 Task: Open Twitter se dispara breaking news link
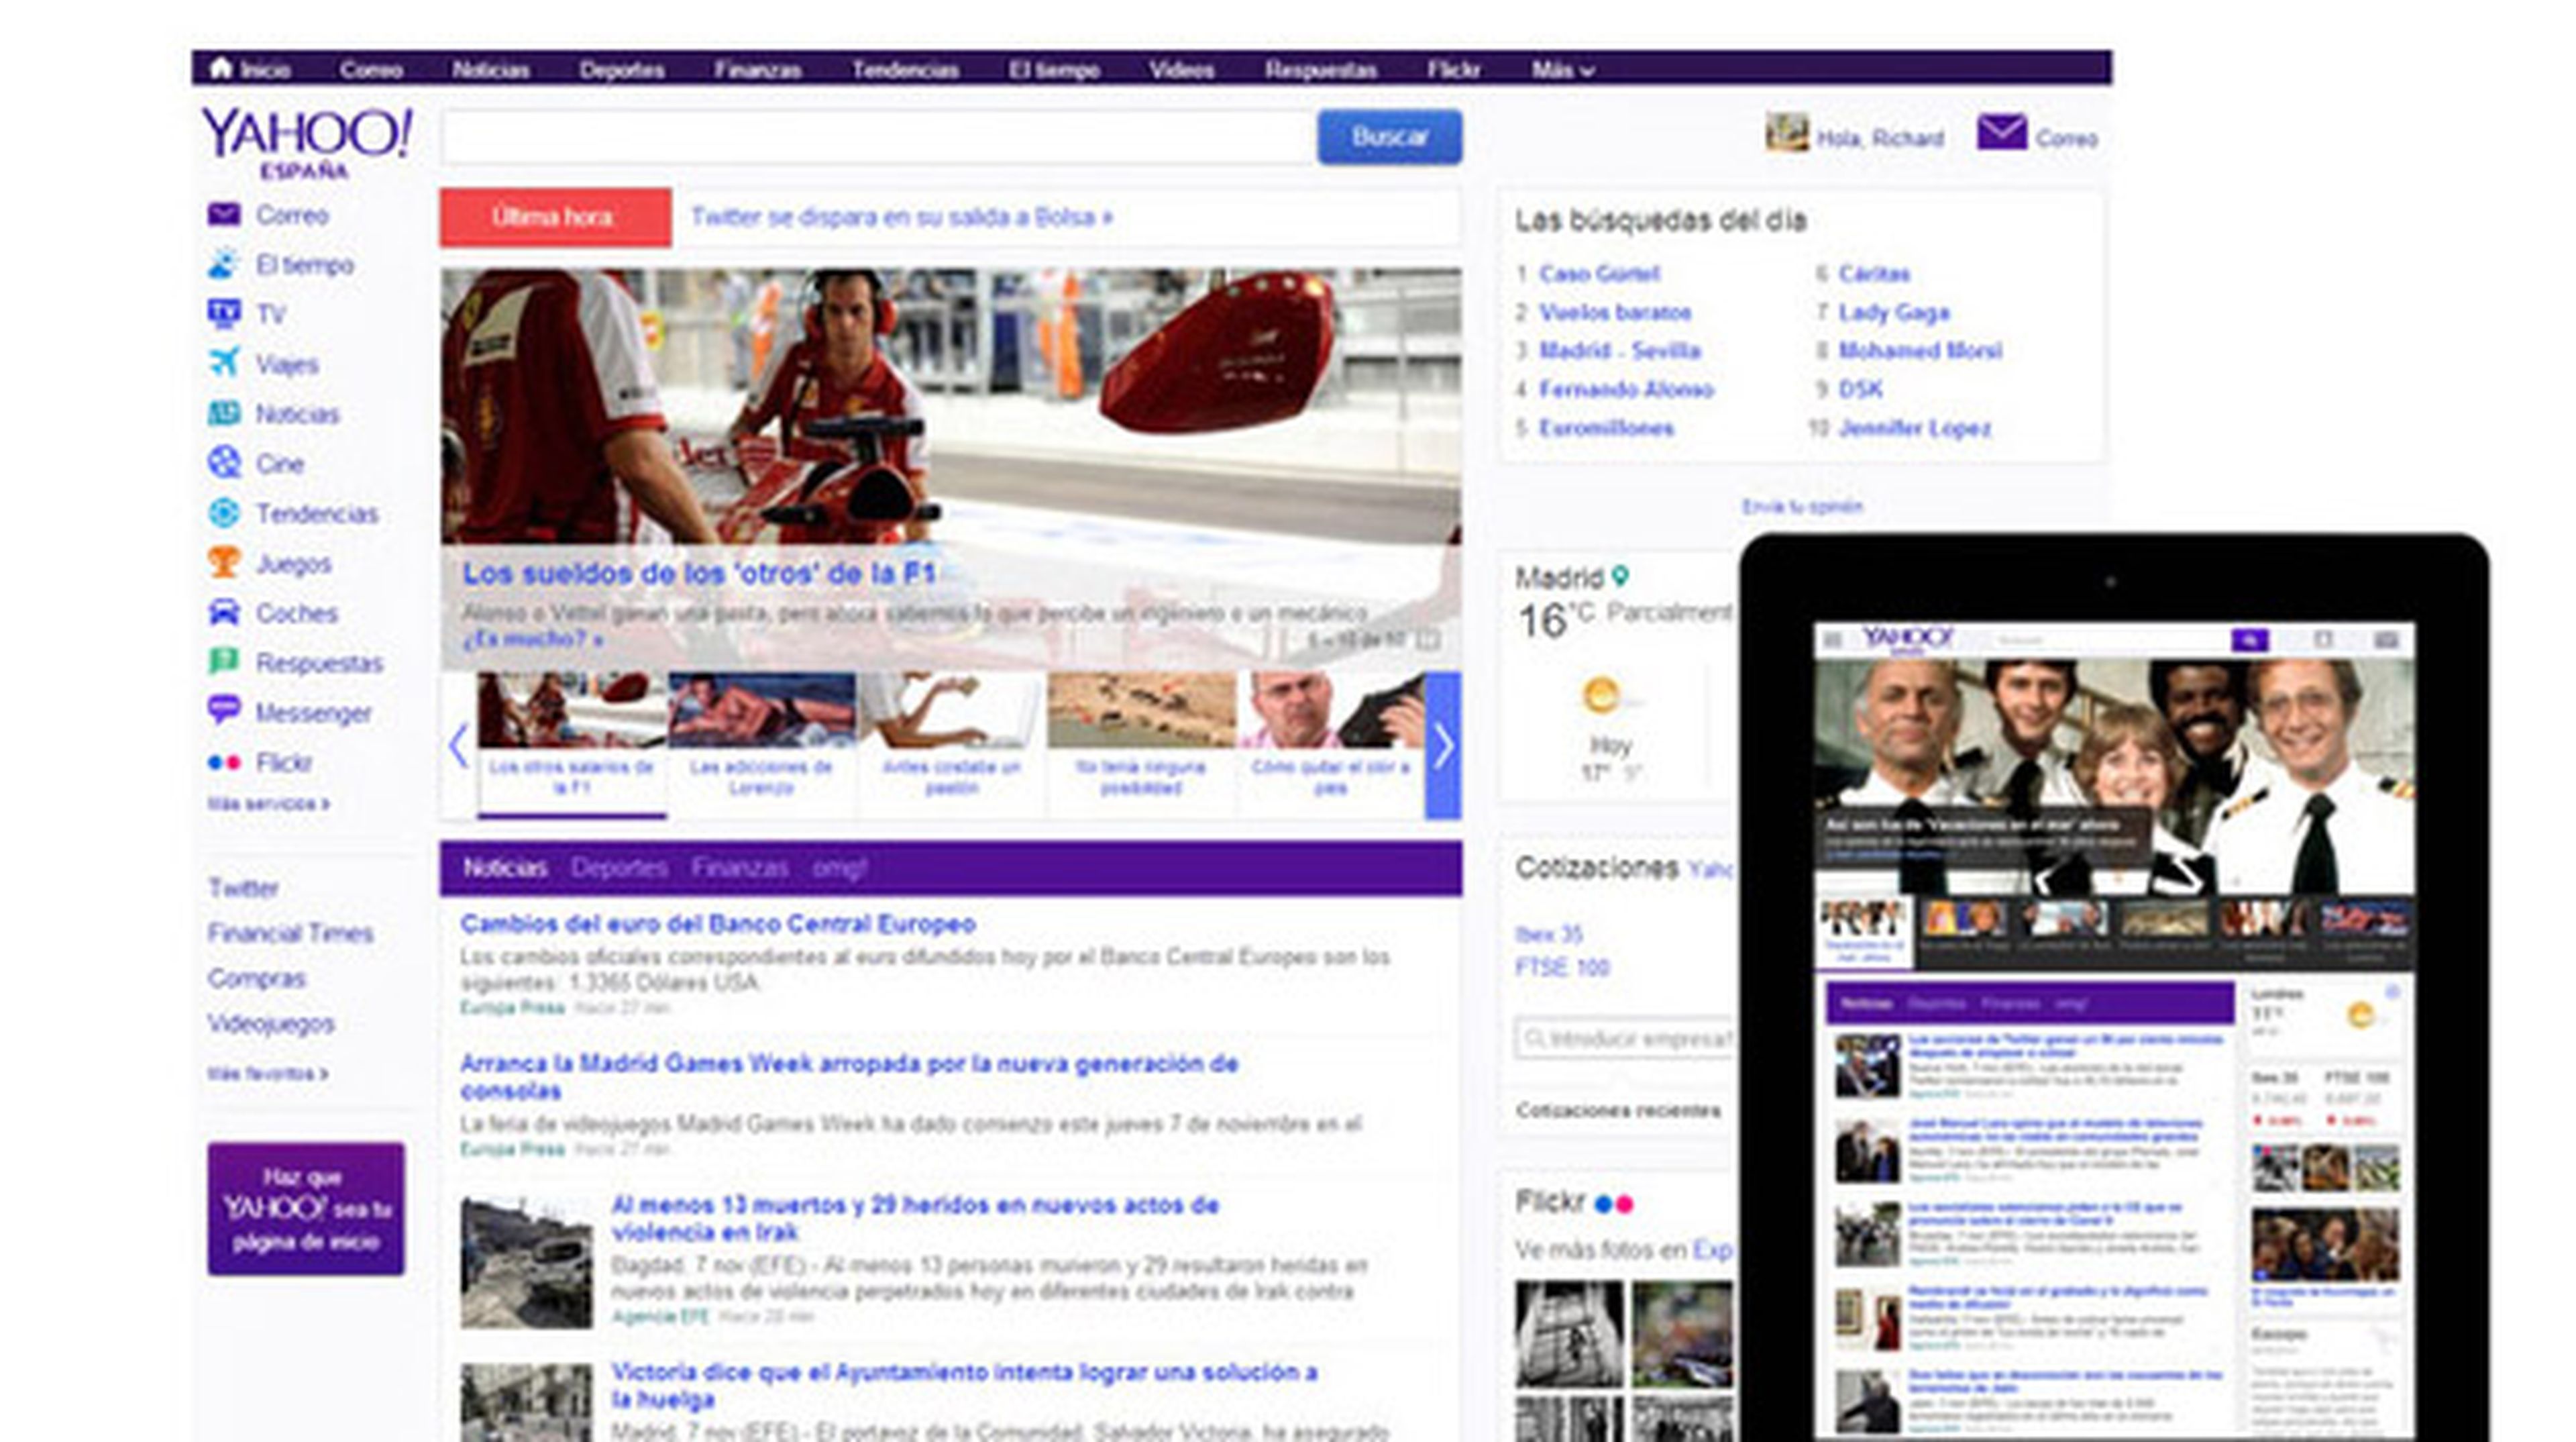901,217
